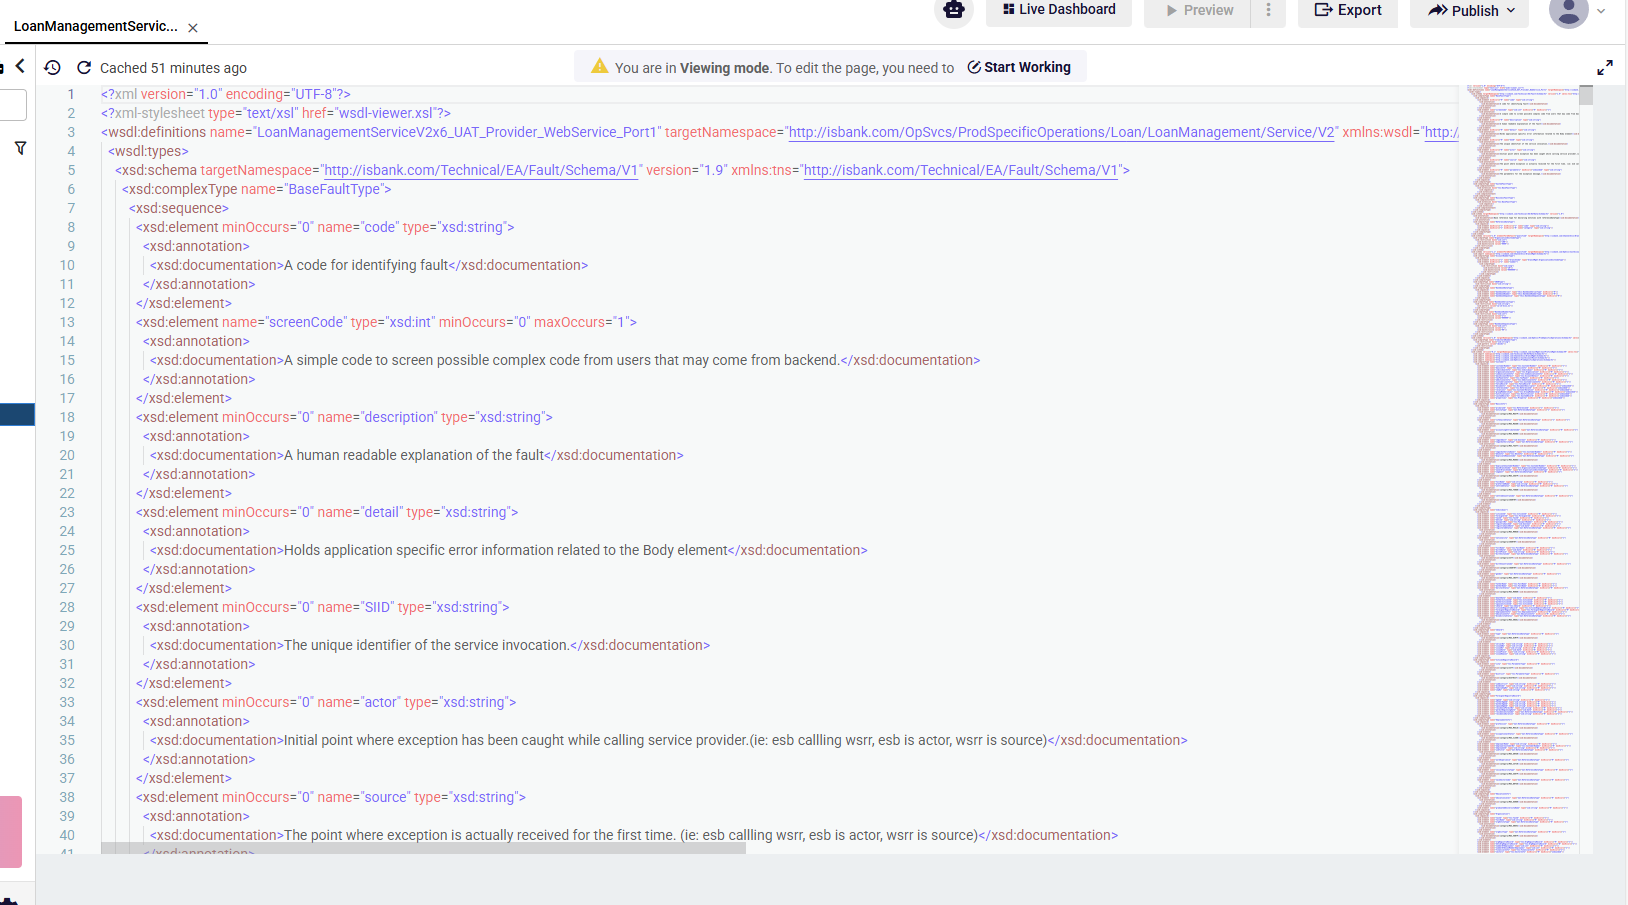Click the Export button

tap(1347, 10)
